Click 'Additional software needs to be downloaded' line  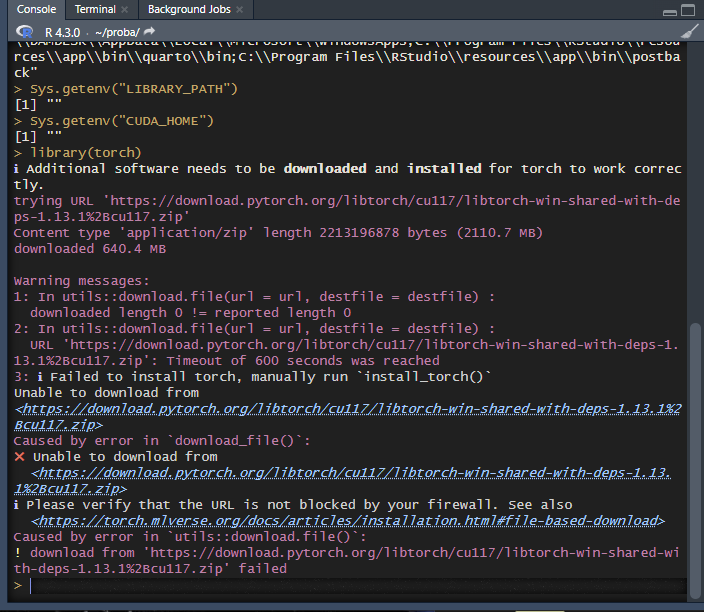tap(348, 176)
